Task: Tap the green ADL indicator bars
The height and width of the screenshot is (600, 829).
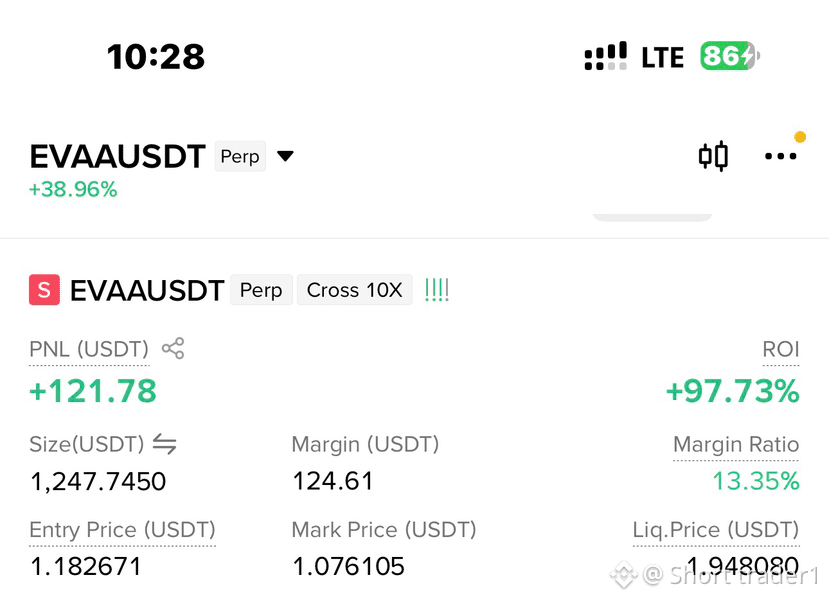Action: (437, 290)
